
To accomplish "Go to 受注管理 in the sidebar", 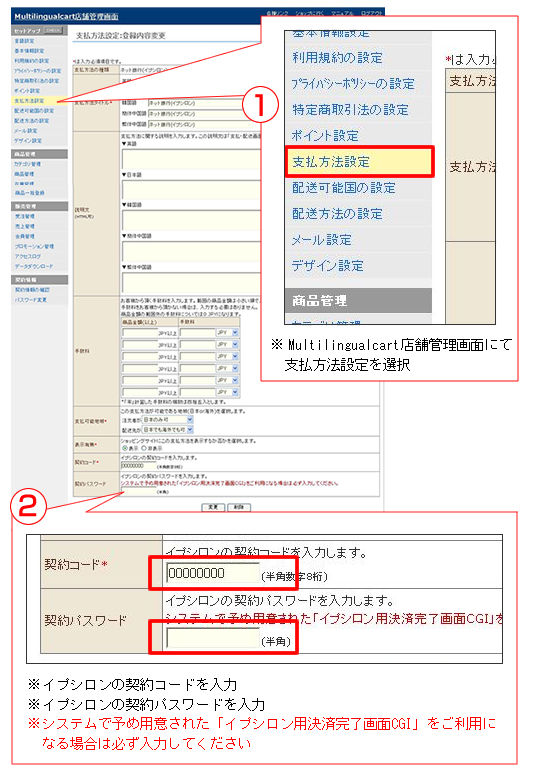I will pos(25,216).
